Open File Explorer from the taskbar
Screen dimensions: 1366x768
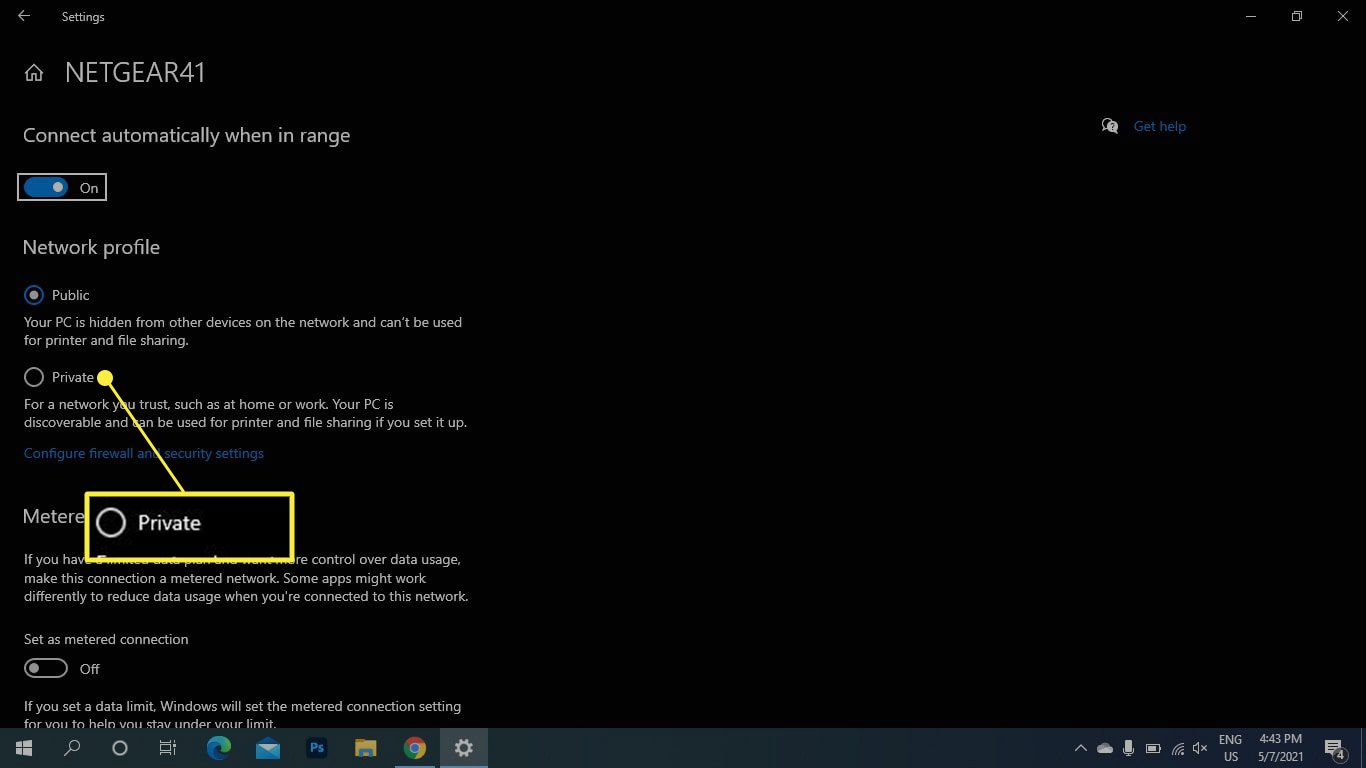[x=365, y=748]
